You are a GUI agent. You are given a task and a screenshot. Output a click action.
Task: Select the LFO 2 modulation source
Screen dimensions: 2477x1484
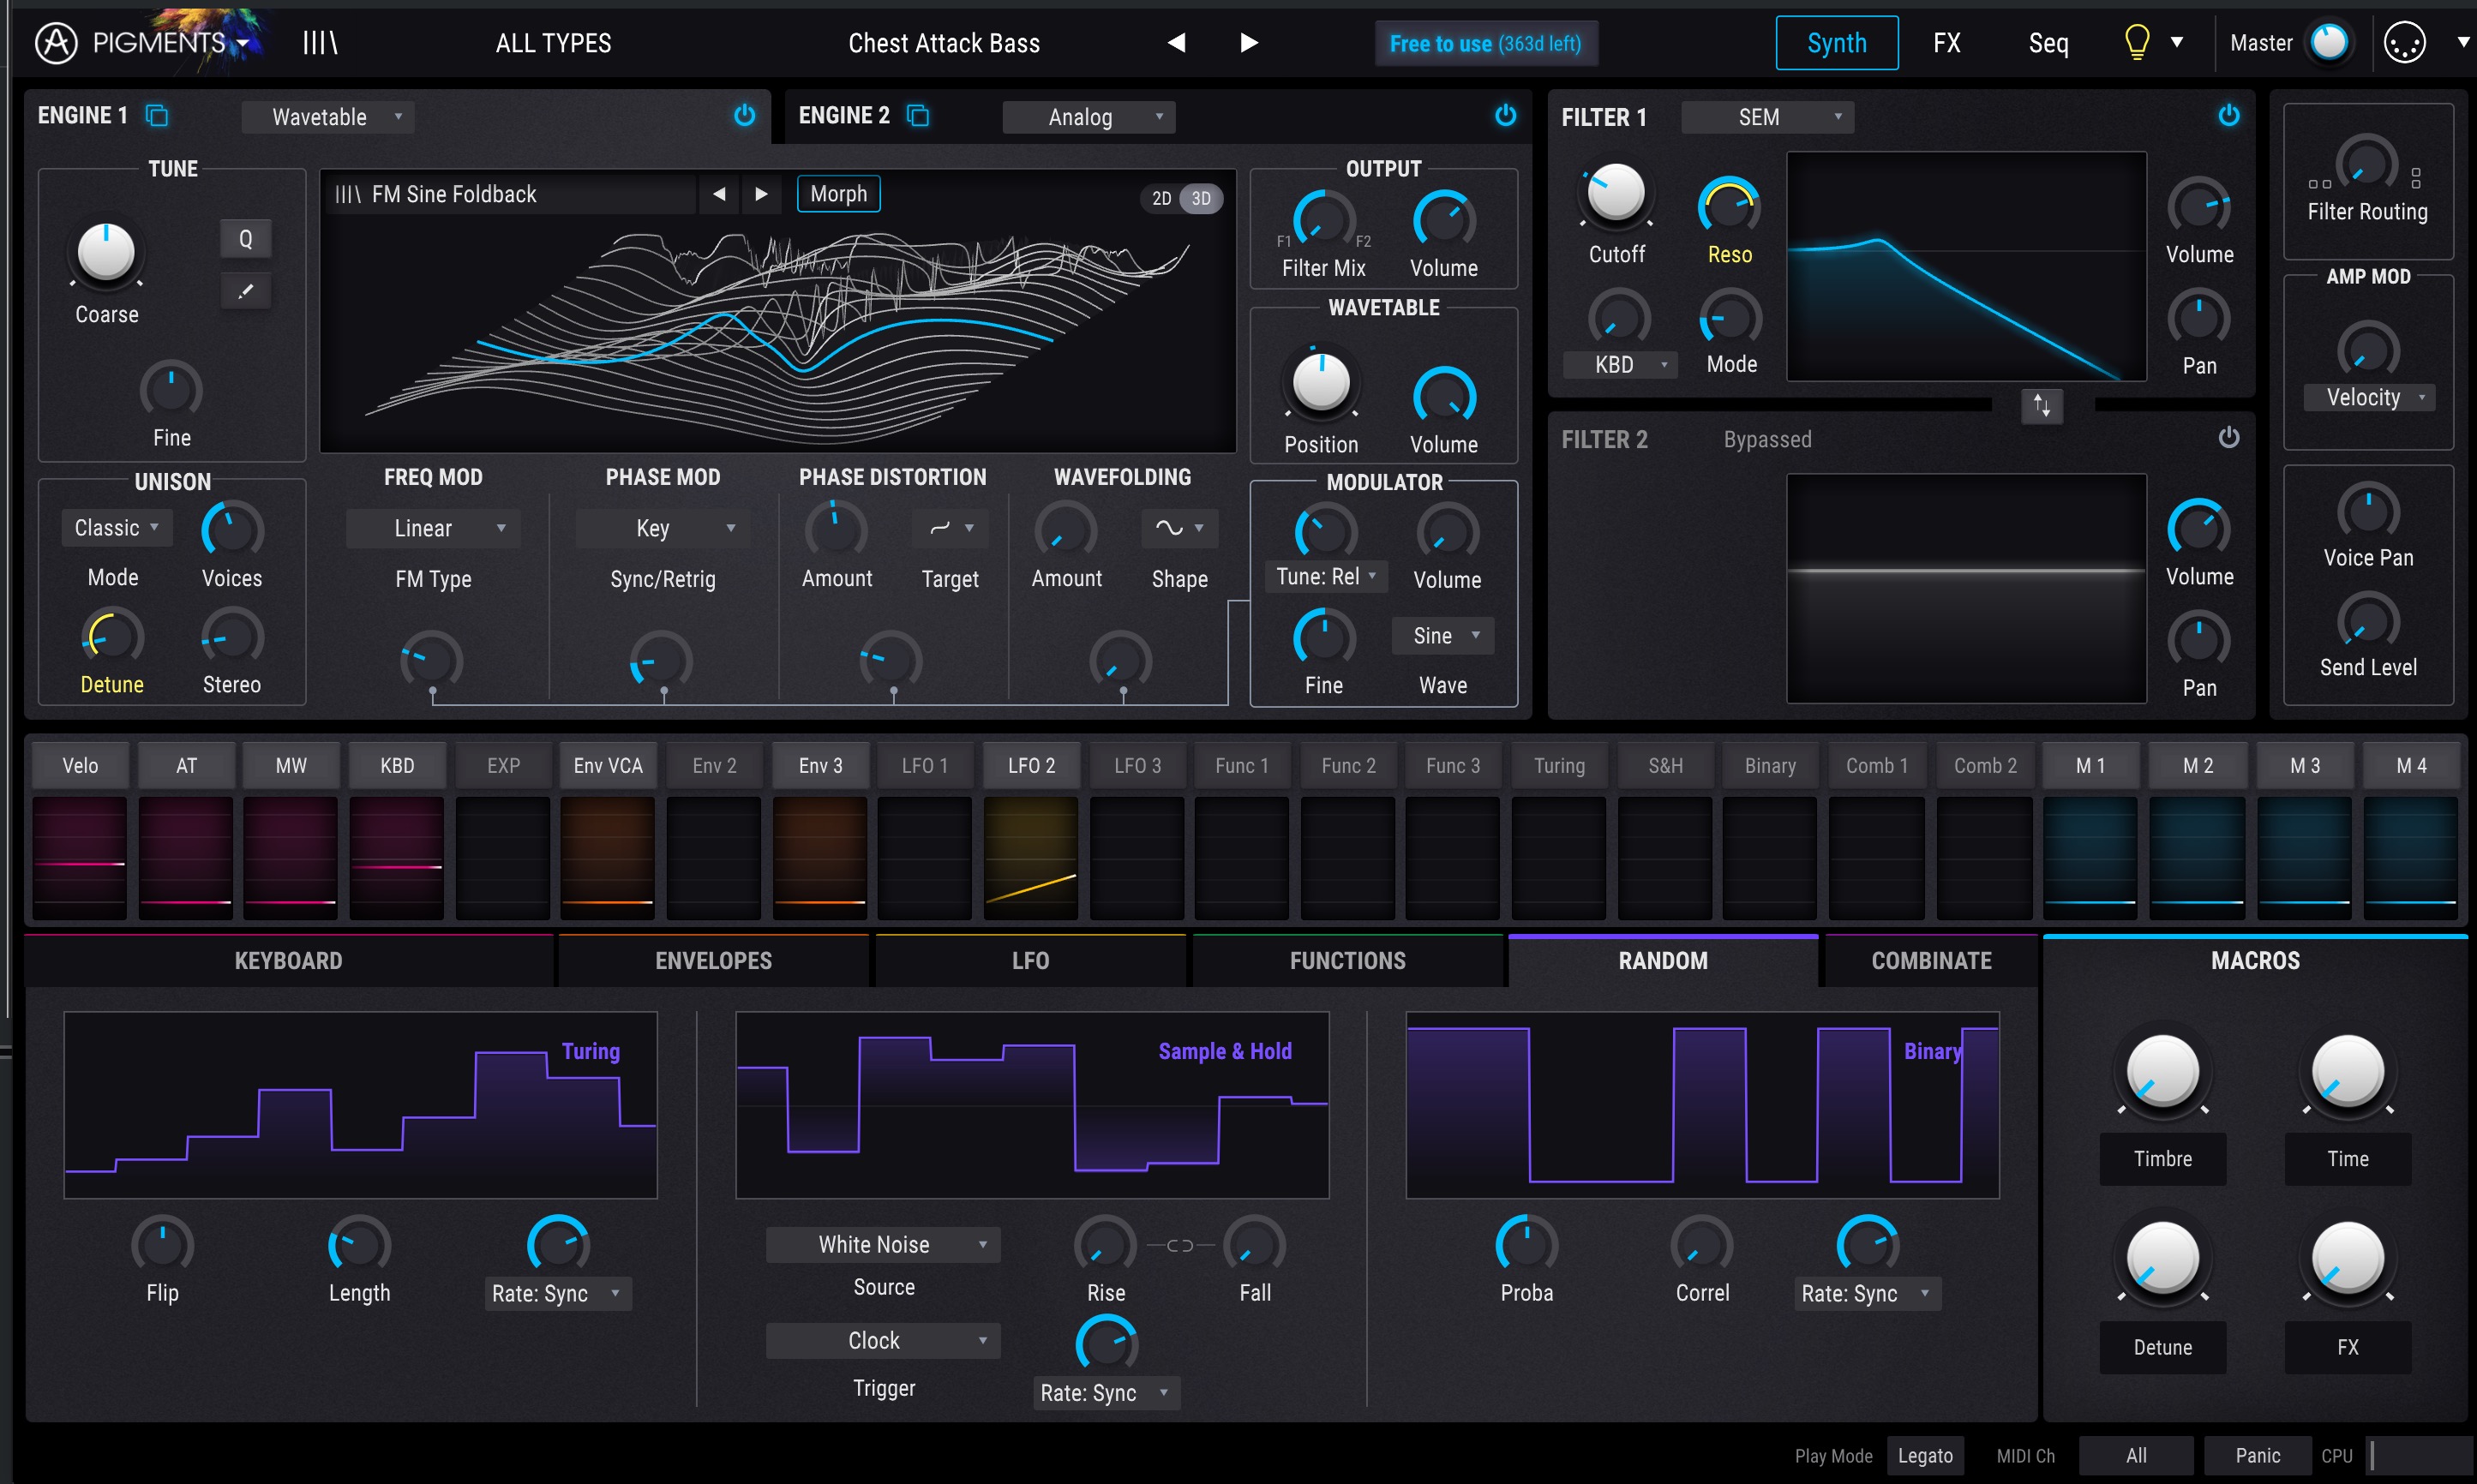(1031, 766)
